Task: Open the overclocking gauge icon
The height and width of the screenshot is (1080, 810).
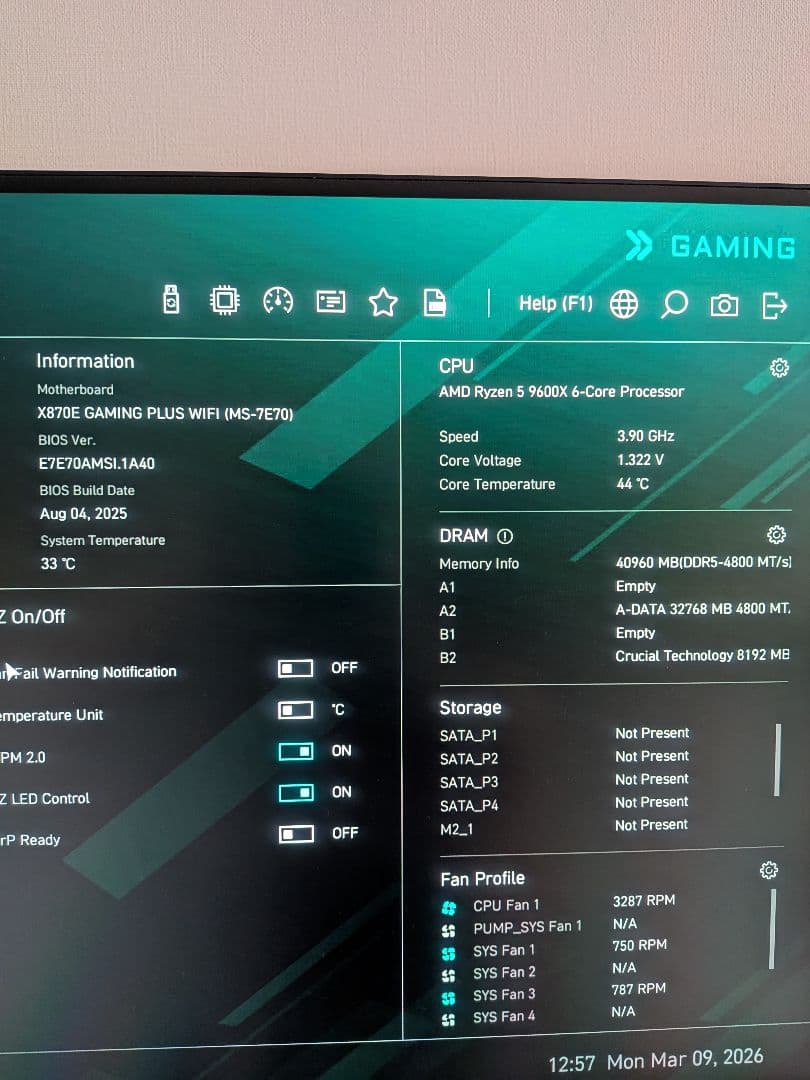Action: (278, 301)
